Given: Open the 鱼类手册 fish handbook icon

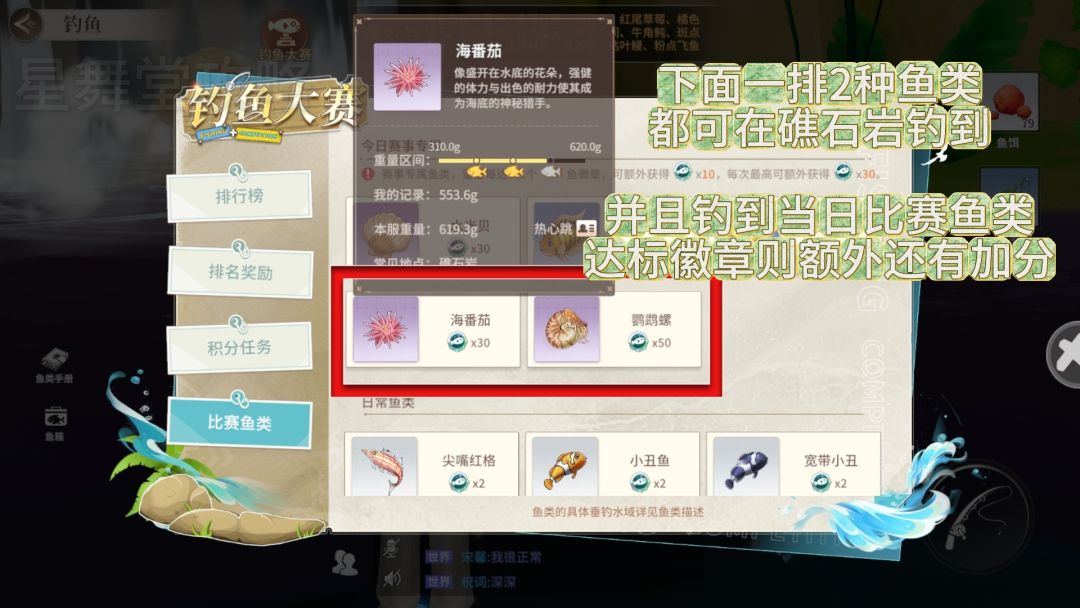Looking at the screenshot, I should coord(54,366).
